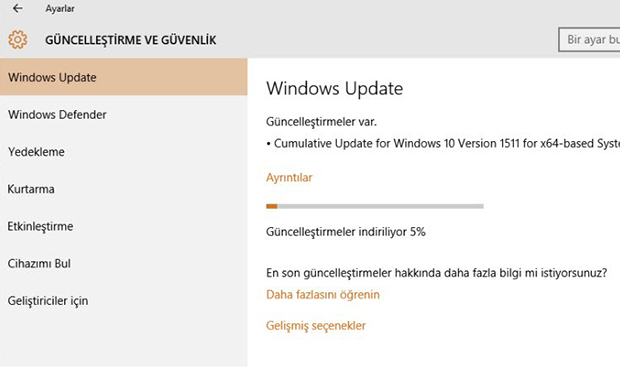Click the back arrow icon
This screenshot has height=370, width=620.
coord(17,8)
